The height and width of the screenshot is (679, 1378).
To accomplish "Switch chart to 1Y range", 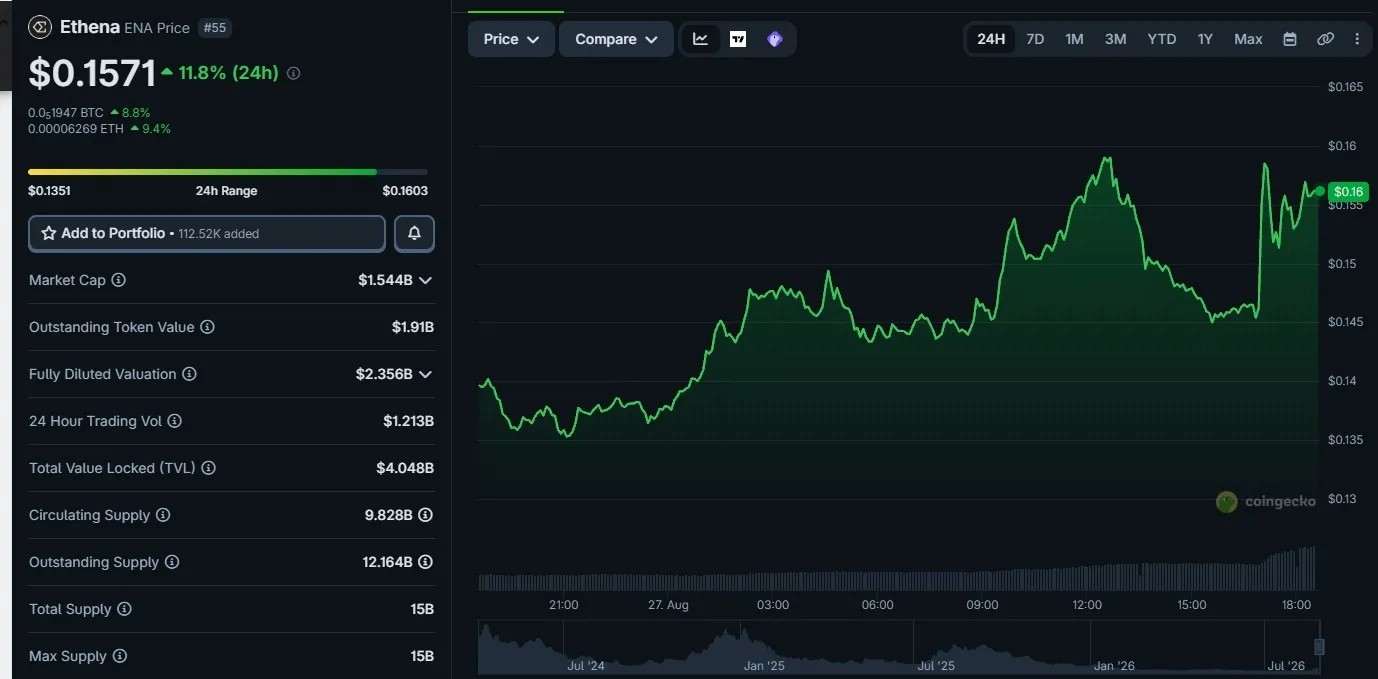I will coord(1205,39).
